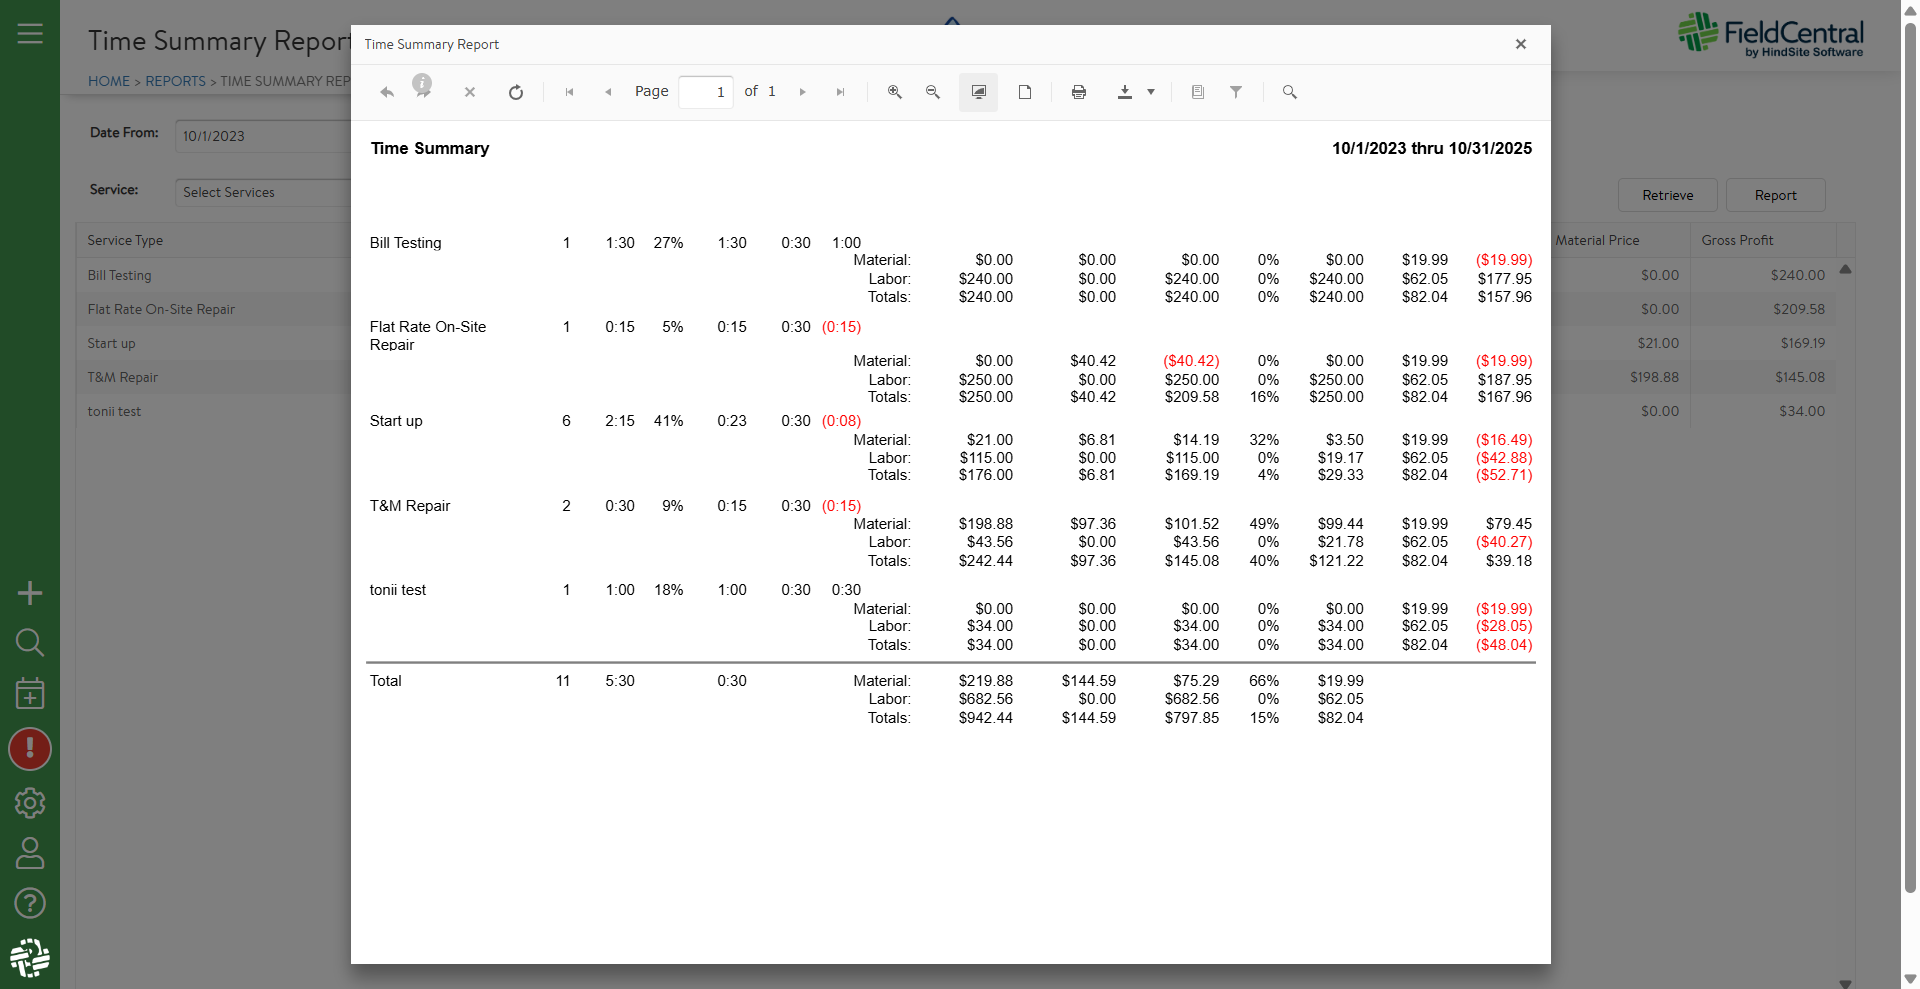Open the export format dropdown arrow

1151,92
